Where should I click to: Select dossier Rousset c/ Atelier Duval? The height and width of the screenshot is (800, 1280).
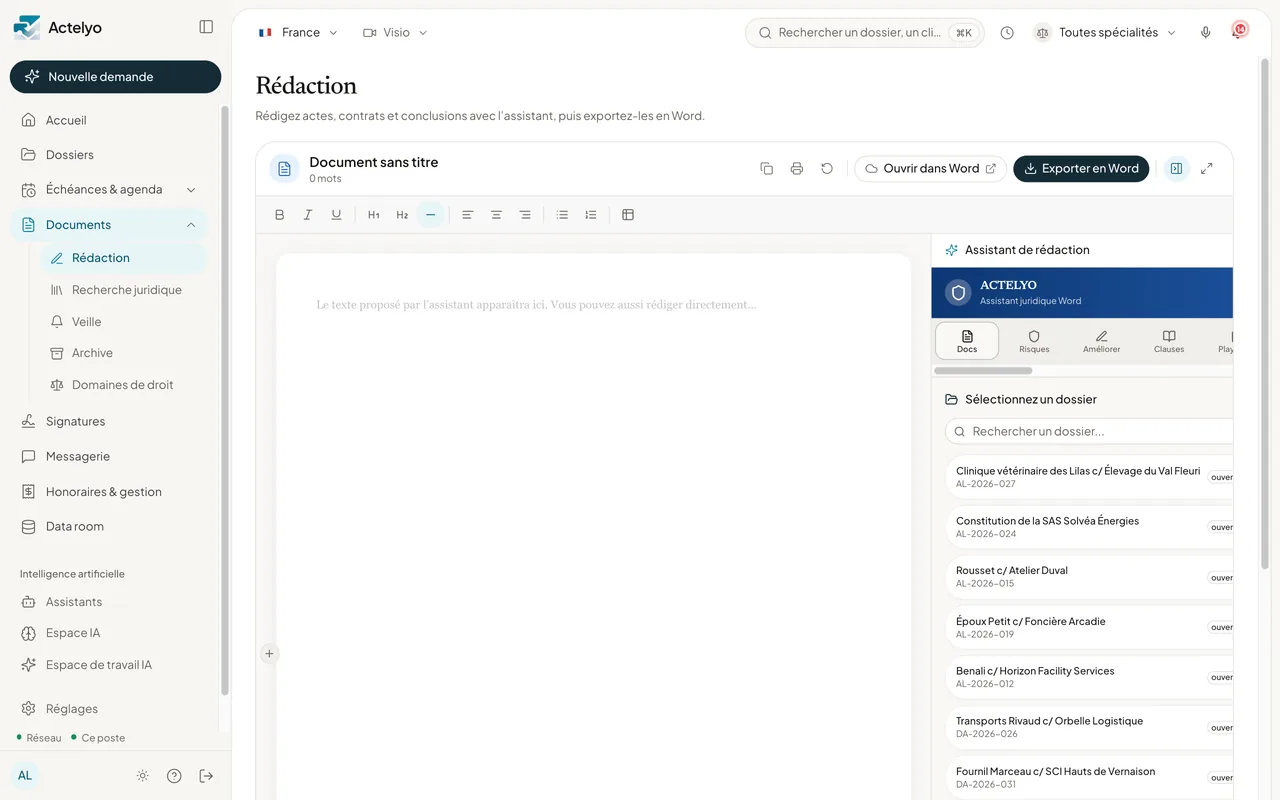click(1089, 577)
